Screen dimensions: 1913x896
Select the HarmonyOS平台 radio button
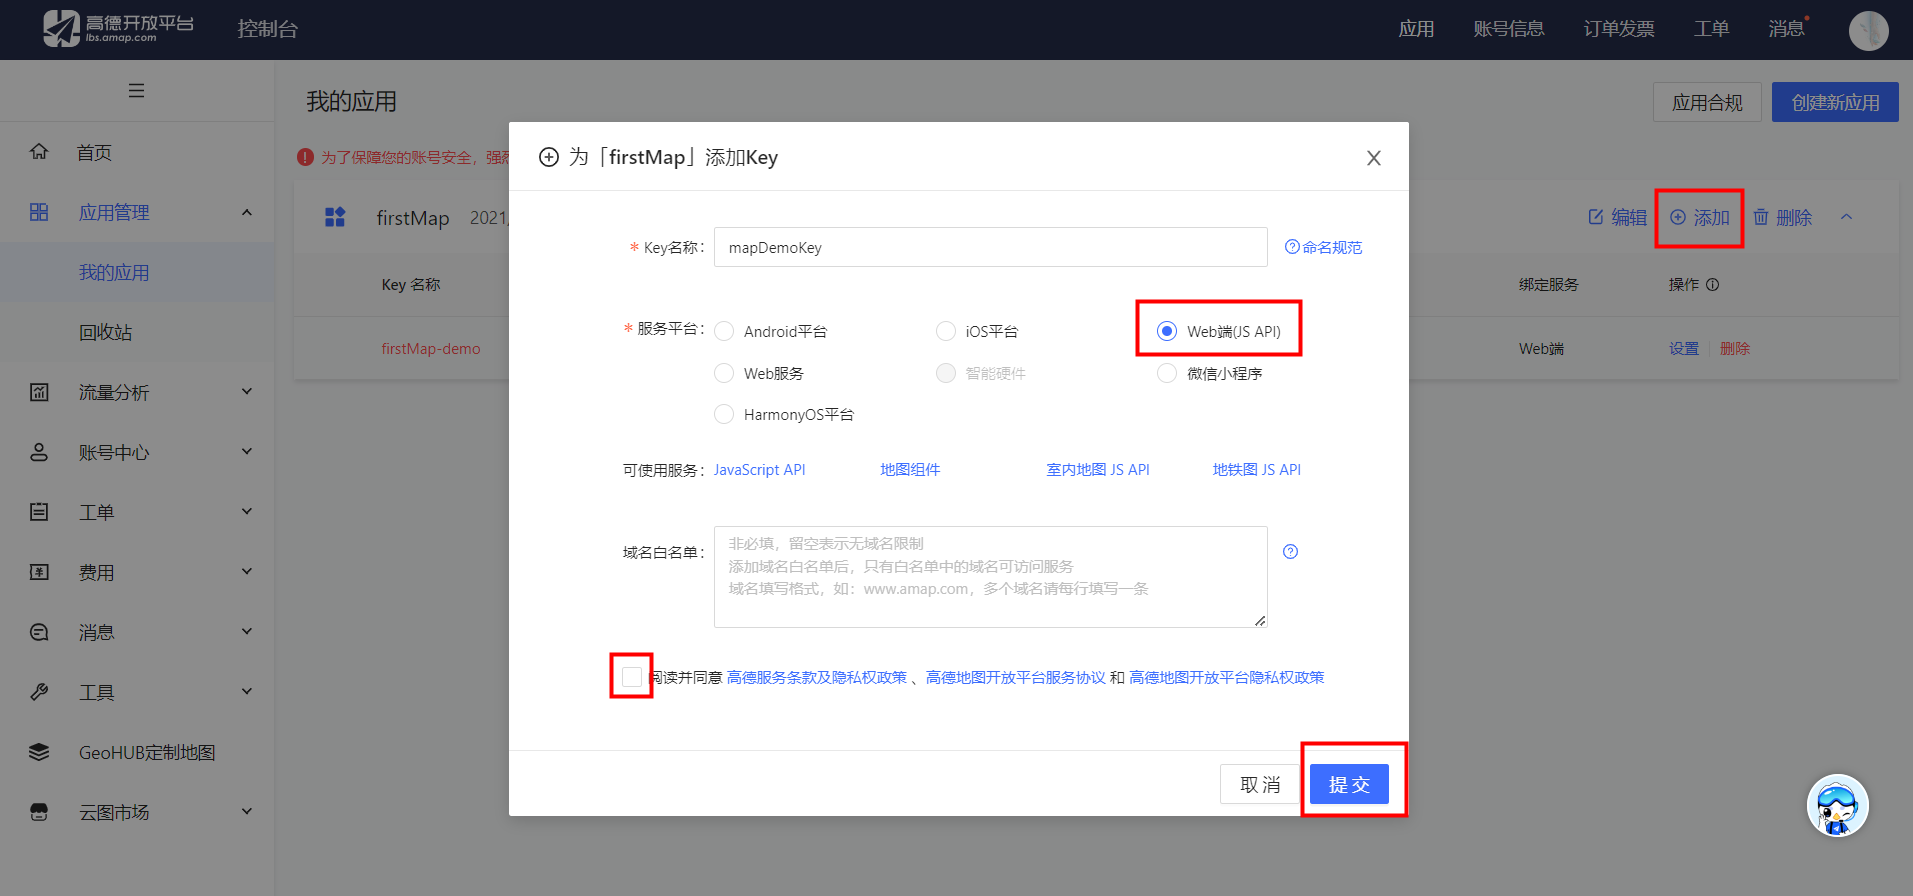click(x=724, y=414)
